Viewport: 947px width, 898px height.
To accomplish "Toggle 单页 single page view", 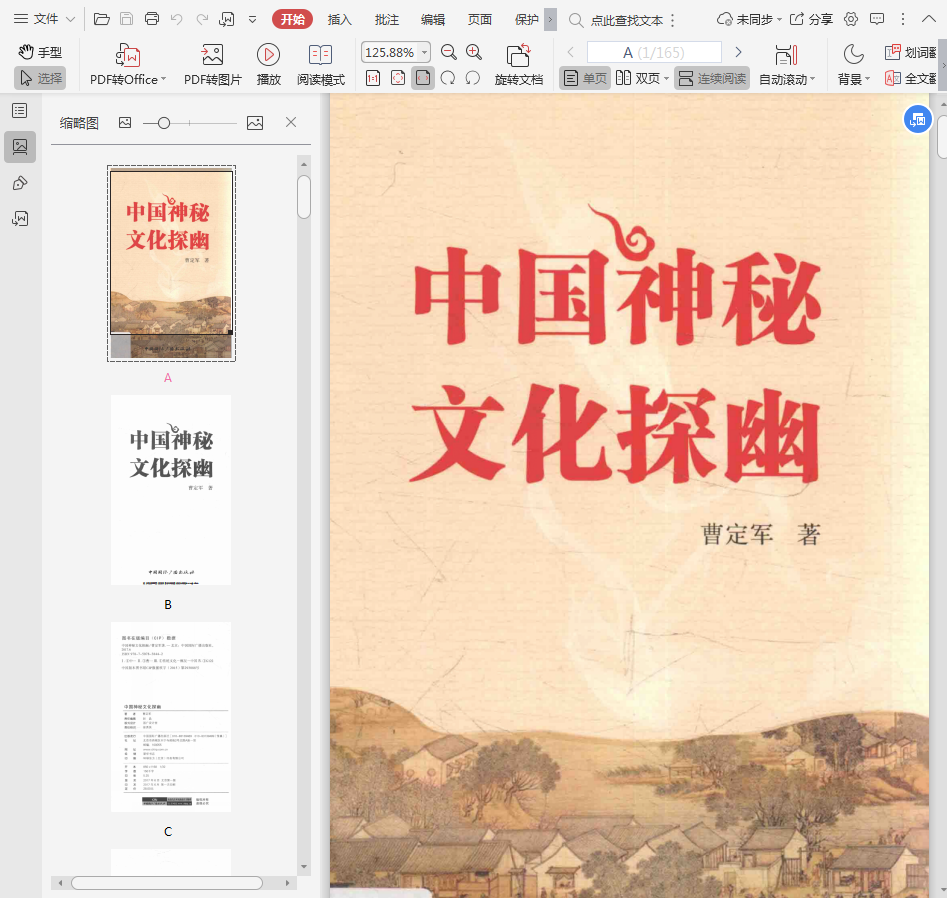I will [585, 78].
